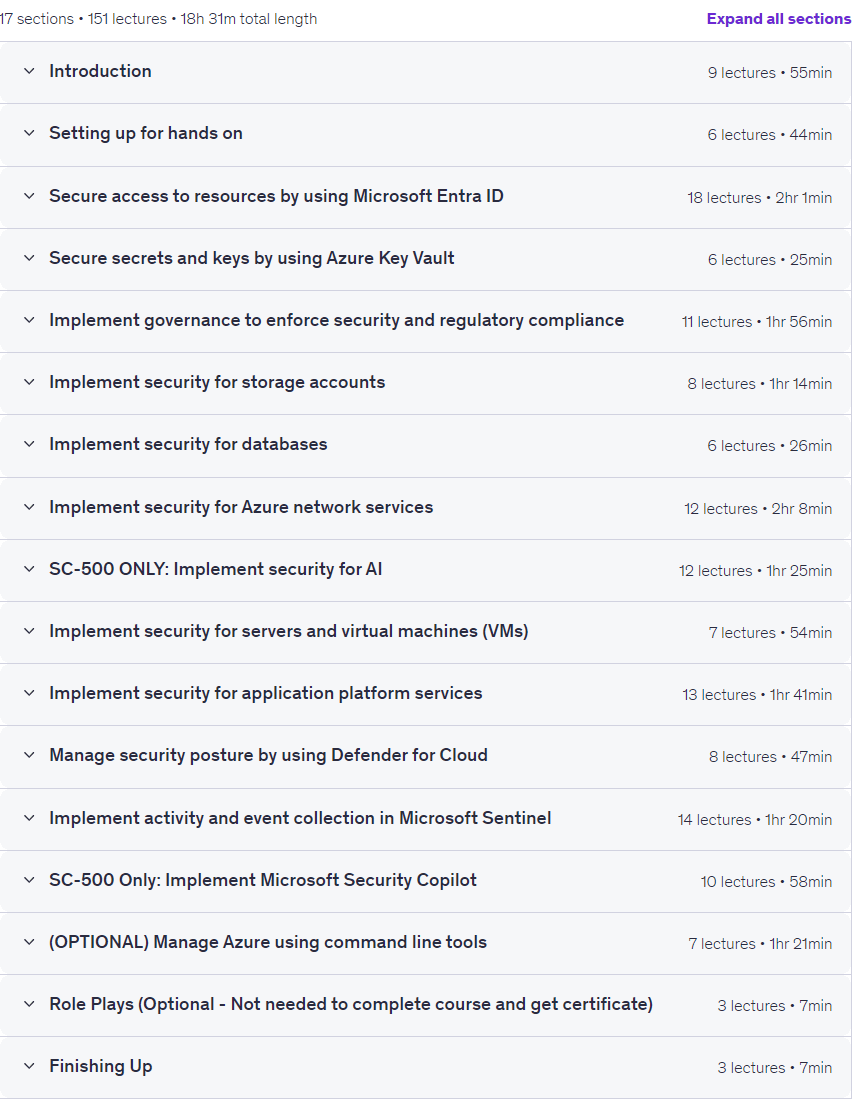Click the chevron beside "Implement security for databases"
This screenshot has height=1111, width=854.
coord(29,444)
